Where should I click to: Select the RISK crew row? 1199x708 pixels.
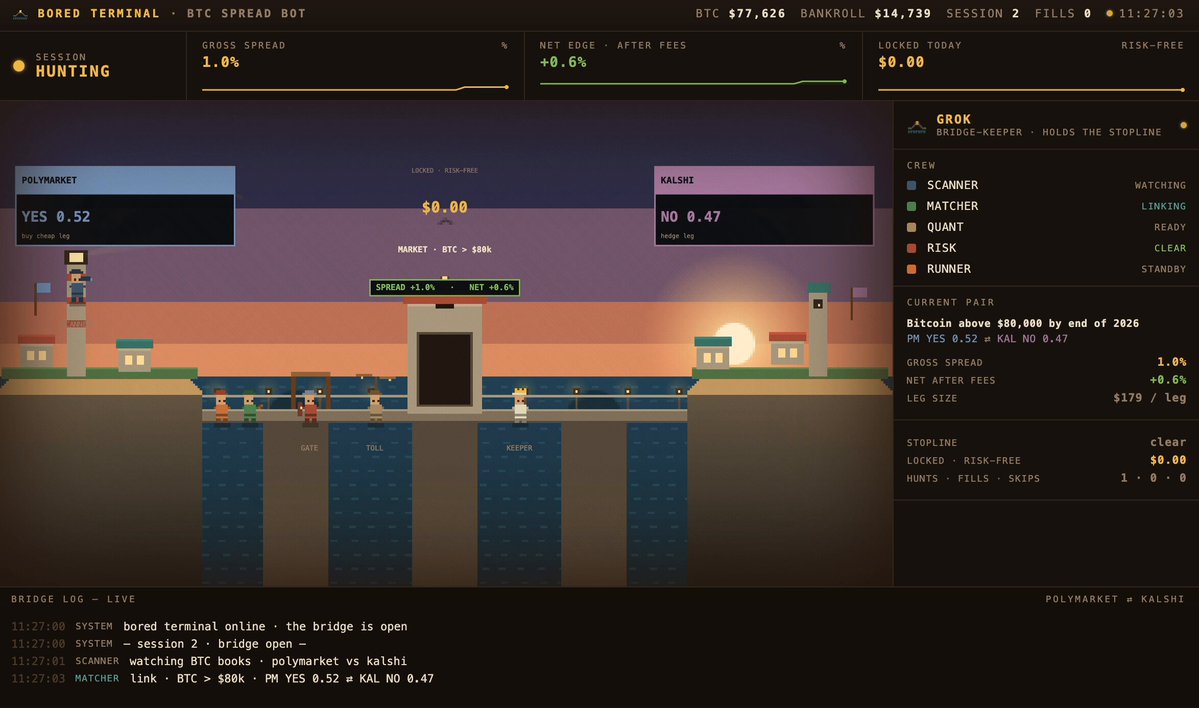tap(1046, 248)
